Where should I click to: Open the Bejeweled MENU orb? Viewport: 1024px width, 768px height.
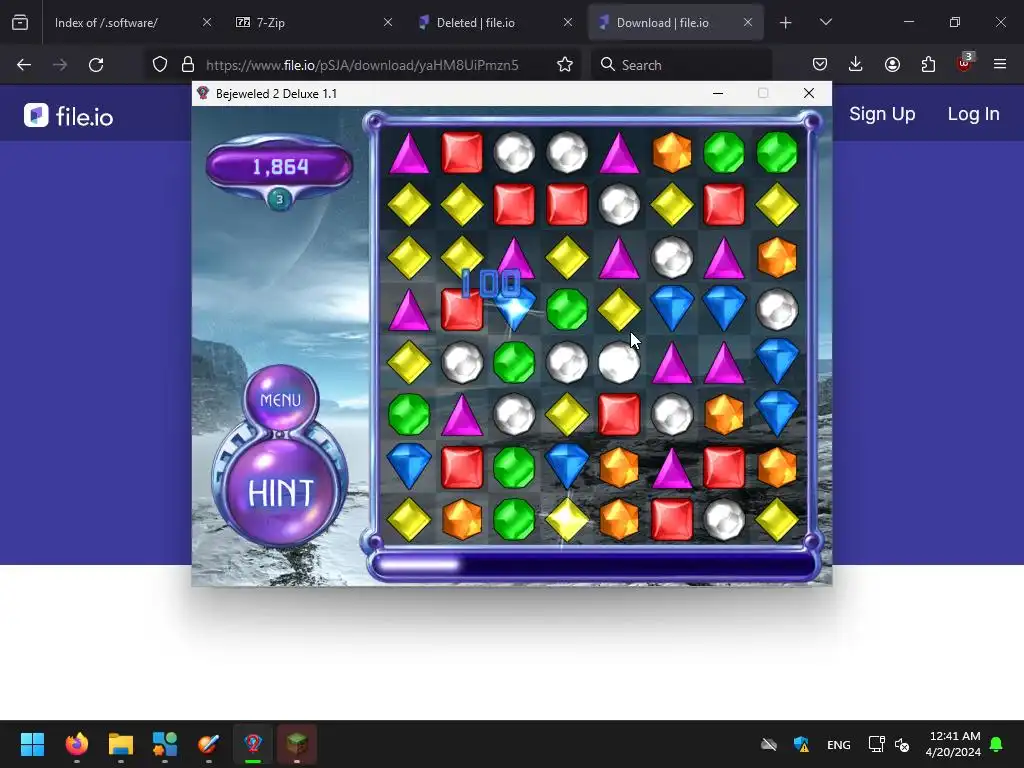(281, 399)
